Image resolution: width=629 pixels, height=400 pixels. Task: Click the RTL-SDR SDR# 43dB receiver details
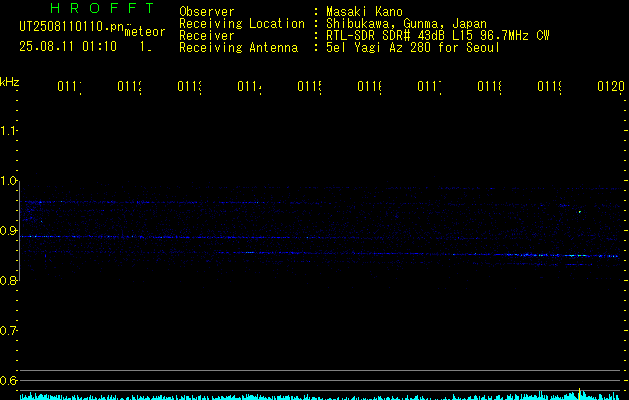click(x=438, y=36)
